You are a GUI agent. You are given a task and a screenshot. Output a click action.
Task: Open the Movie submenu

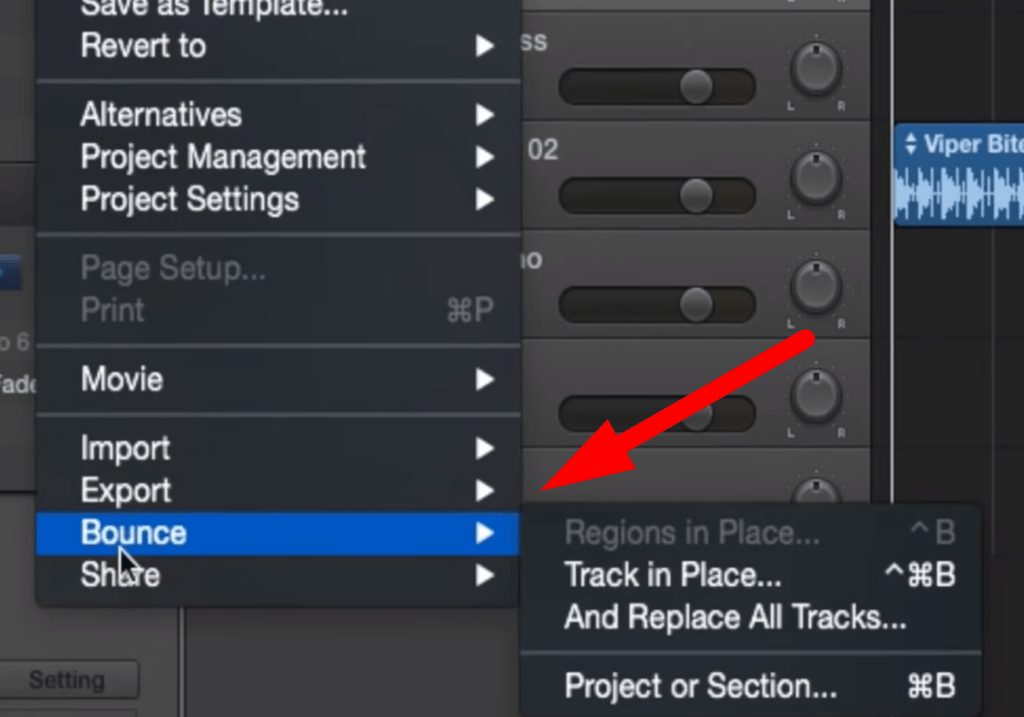pyautogui.click(x=278, y=379)
